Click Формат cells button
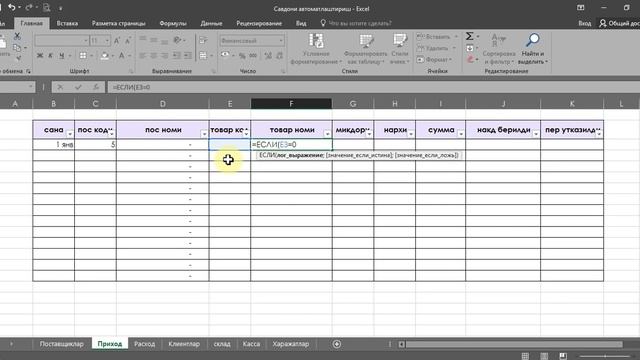The width and height of the screenshot is (640, 360). [x=434, y=60]
